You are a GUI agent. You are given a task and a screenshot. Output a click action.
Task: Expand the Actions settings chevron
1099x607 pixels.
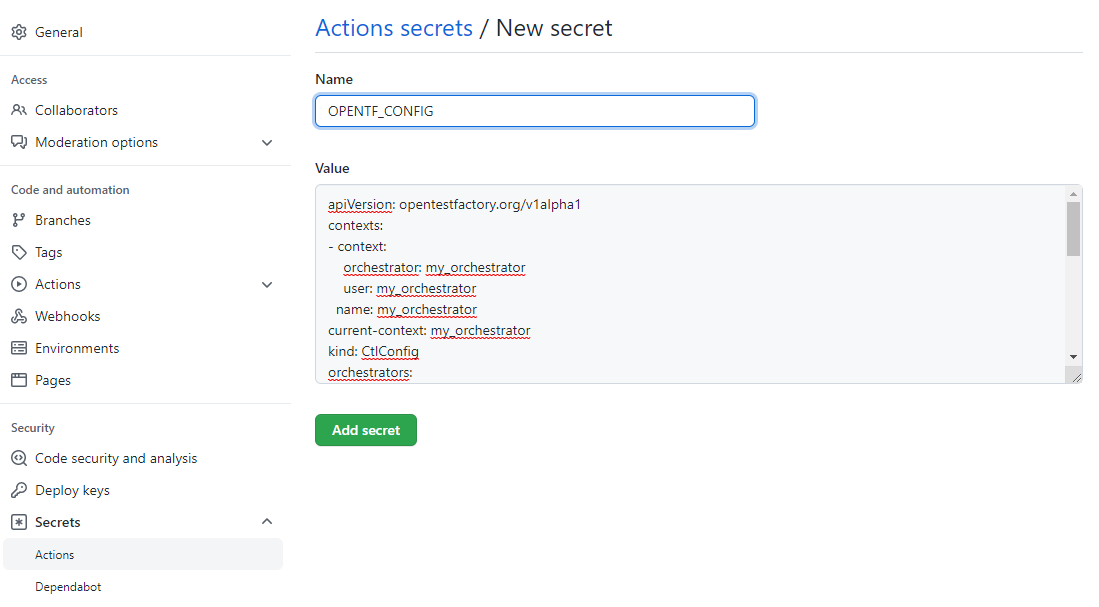[x=267, y=285]
